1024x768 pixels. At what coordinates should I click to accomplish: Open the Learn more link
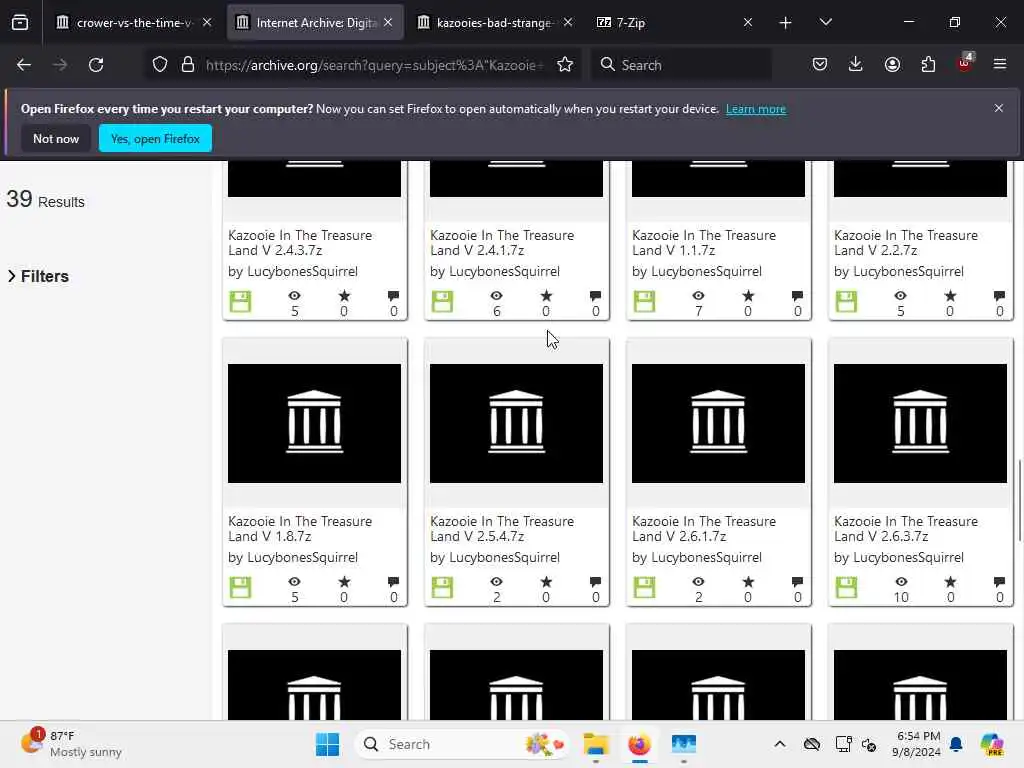(756, 109)
